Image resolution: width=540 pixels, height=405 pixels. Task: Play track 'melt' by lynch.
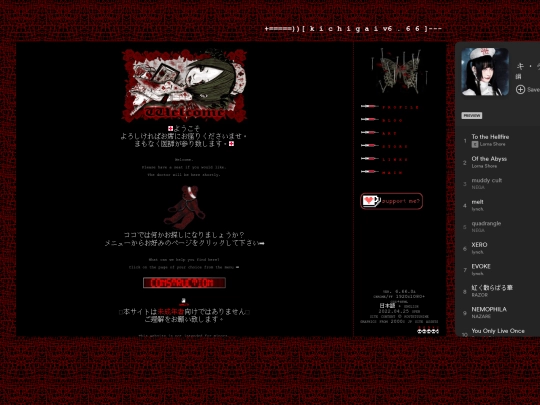point(477,202)
